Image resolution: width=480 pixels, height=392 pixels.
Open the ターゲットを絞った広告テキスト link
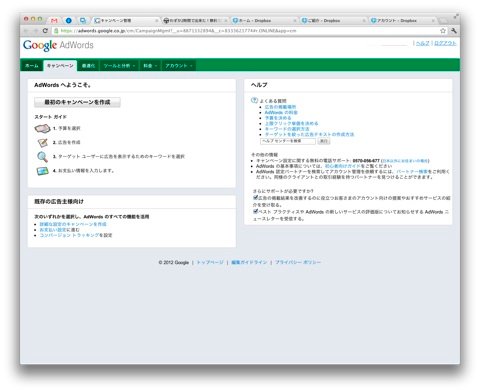[309, 134]
